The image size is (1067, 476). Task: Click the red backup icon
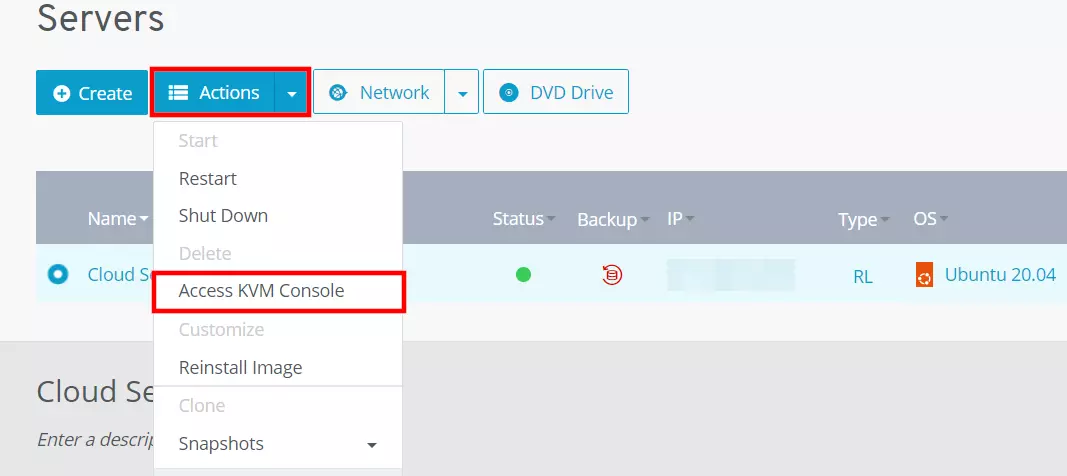612,275
